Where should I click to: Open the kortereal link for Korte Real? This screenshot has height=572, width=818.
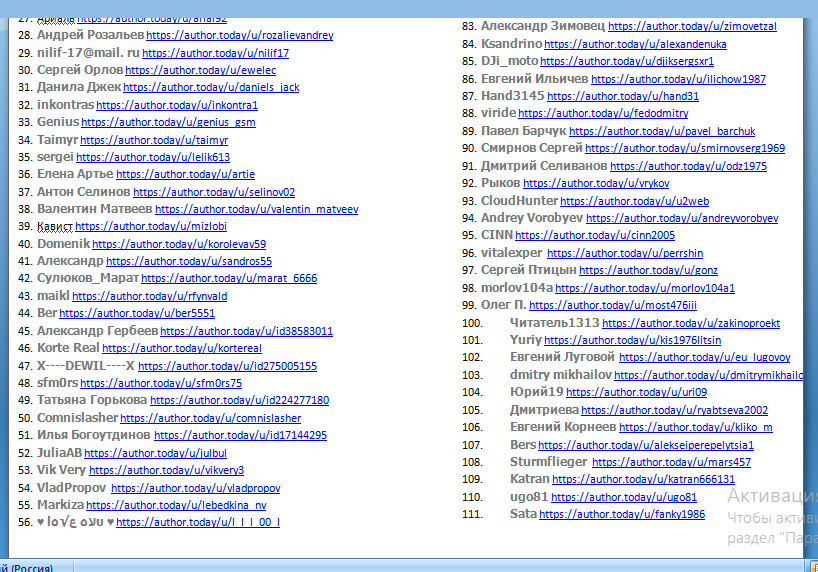pyautogui.click(x=181, y=349)
